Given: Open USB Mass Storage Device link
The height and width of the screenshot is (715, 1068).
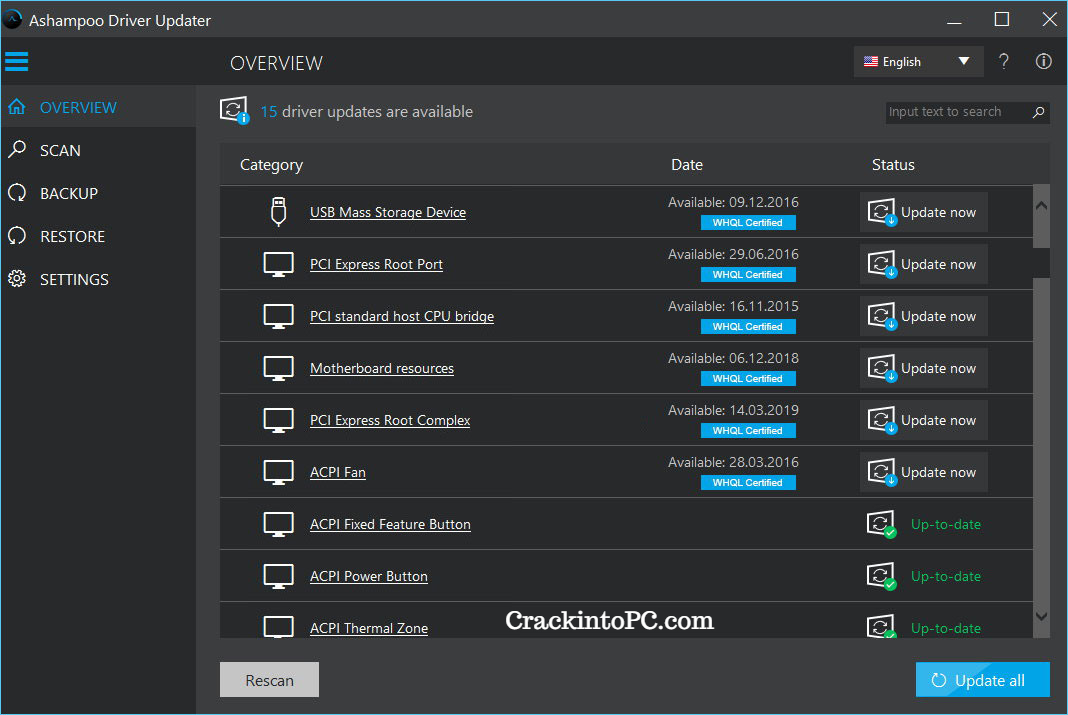Looking at the screenshot, I should pos(388,212).
